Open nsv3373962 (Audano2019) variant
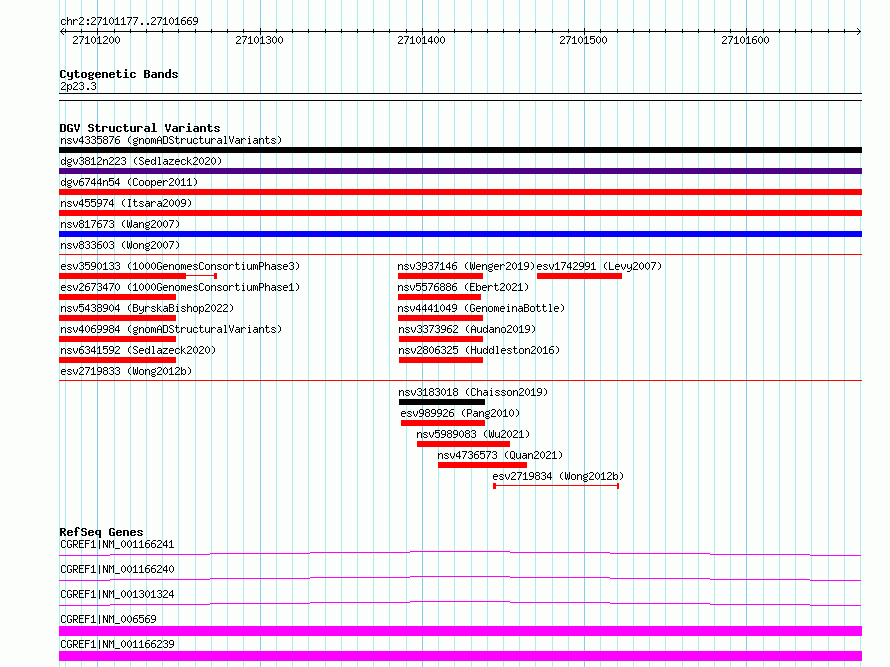Screen dimensions: 890x667 pyautogui.click(x=467, y=329)
